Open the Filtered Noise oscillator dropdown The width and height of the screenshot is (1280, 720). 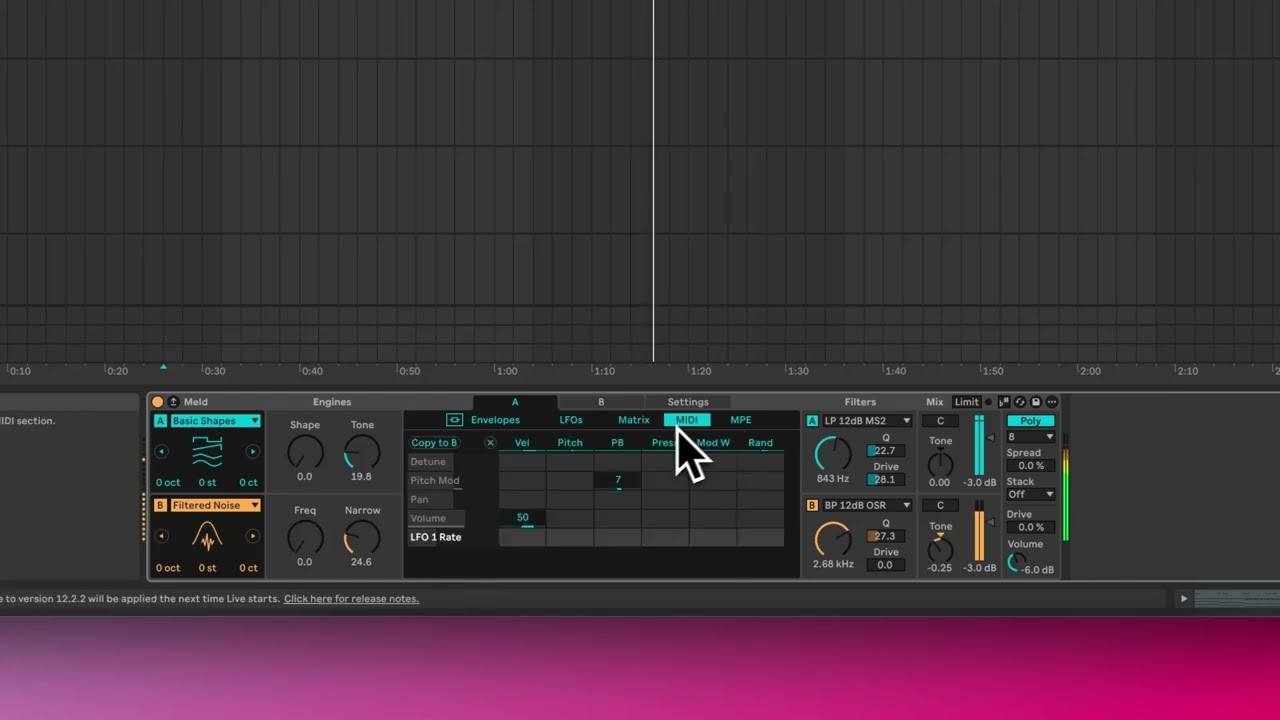point(215,505)
